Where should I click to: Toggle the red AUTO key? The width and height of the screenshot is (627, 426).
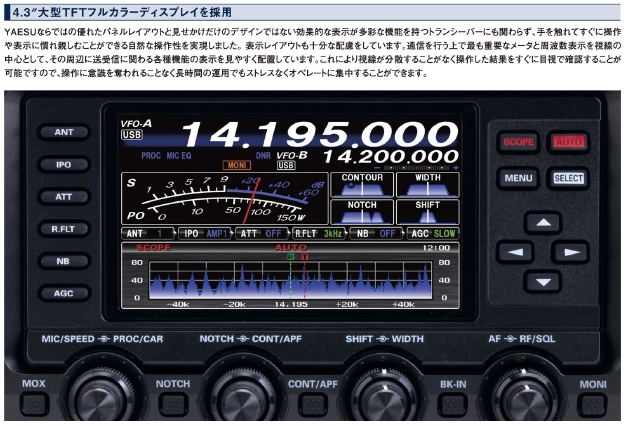click(x=569, y=142)
